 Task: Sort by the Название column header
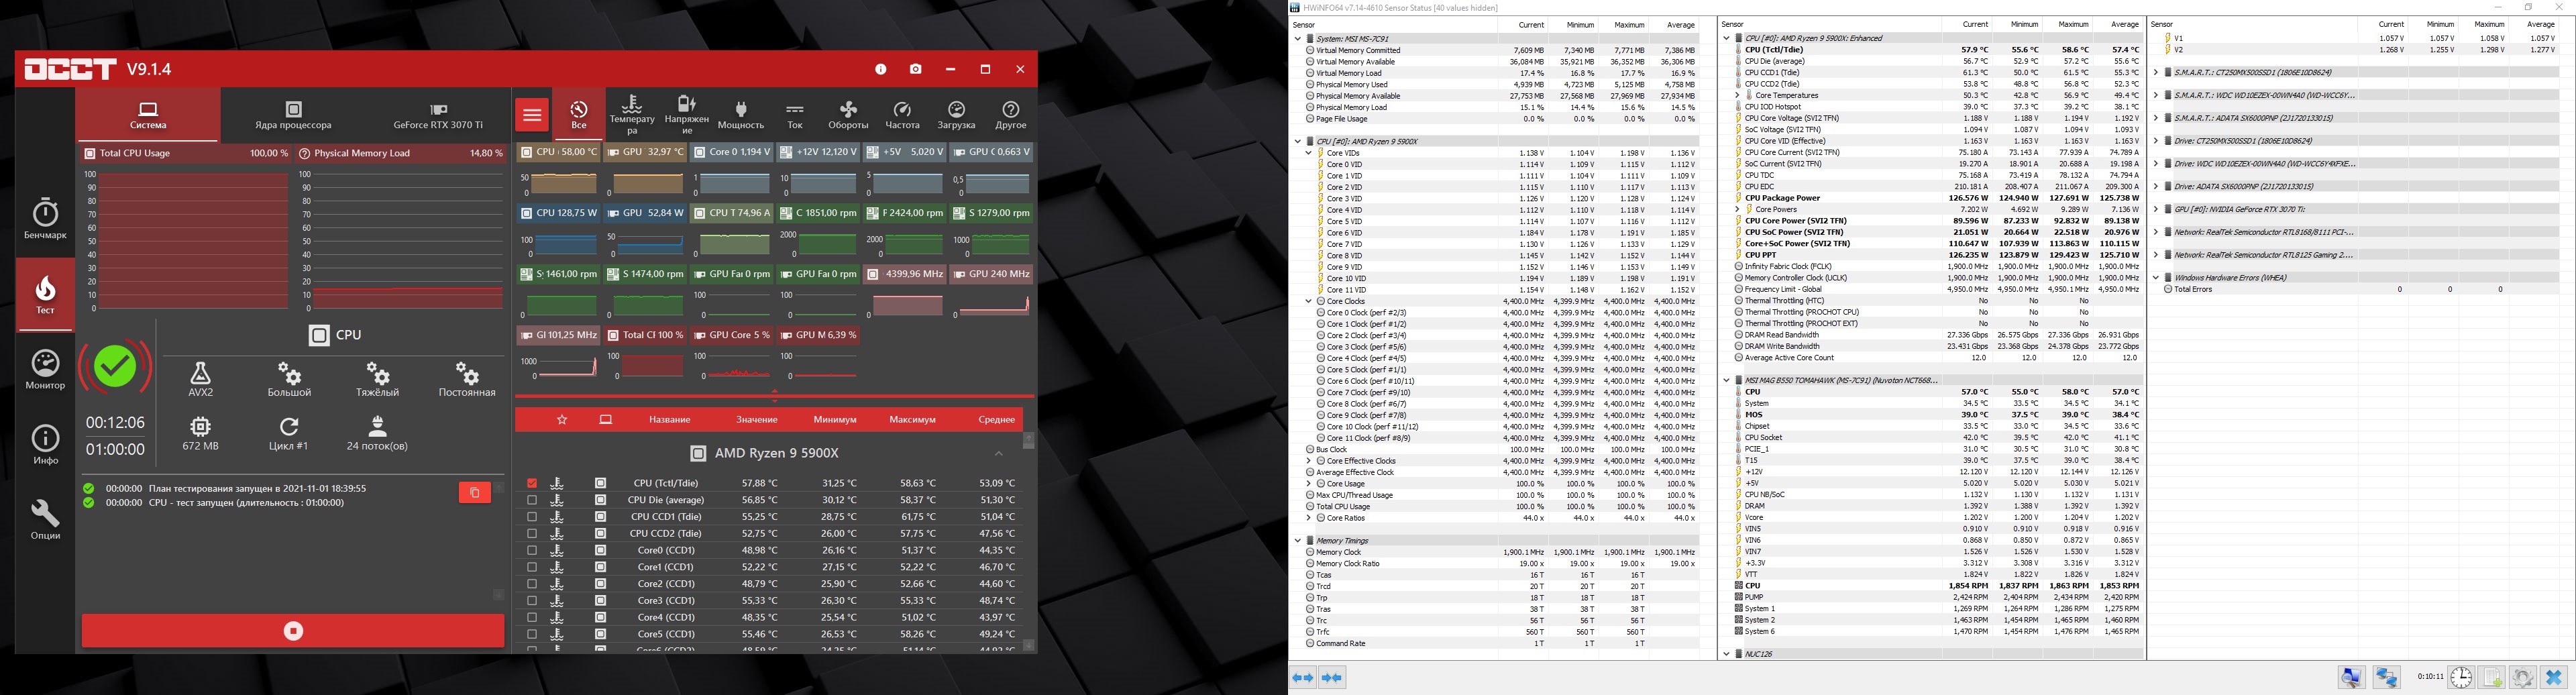click(x=669, y=420)
